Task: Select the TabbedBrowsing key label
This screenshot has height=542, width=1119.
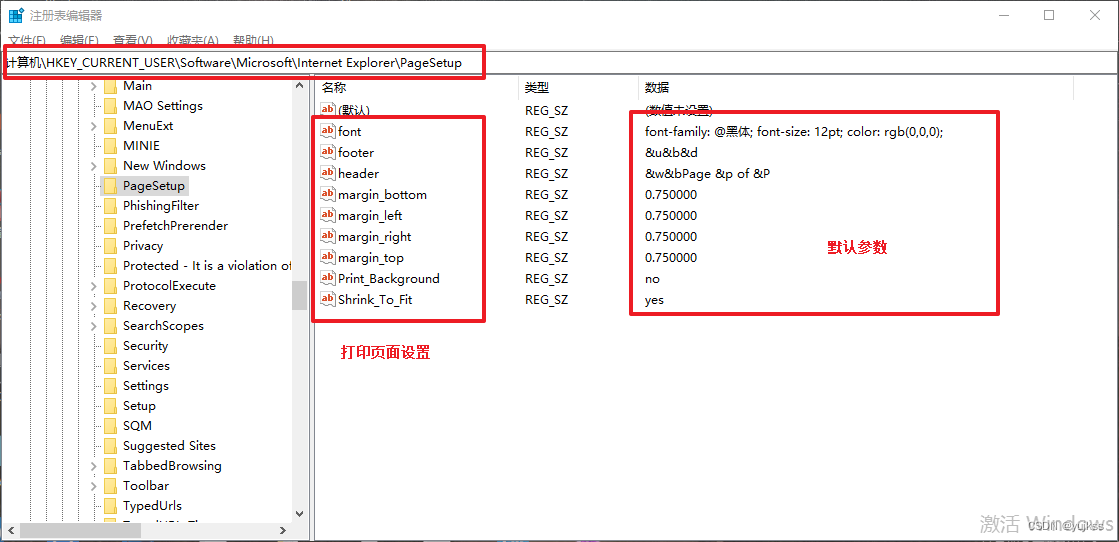Action: tap(172, 466)
